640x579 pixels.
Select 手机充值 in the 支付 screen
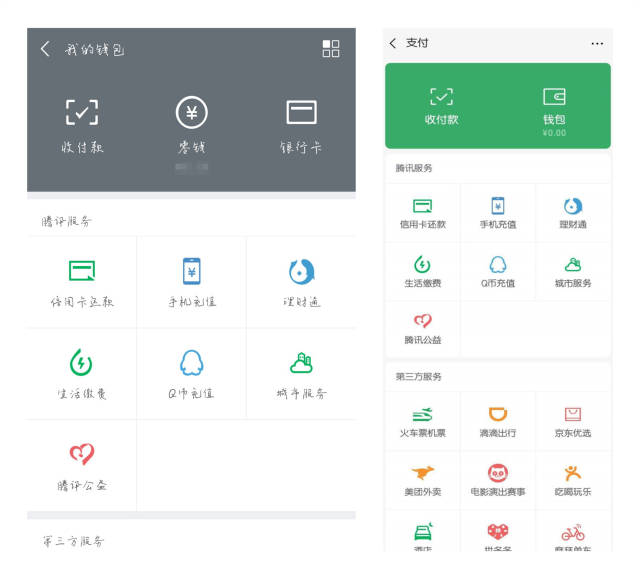(x=498, y=213)
